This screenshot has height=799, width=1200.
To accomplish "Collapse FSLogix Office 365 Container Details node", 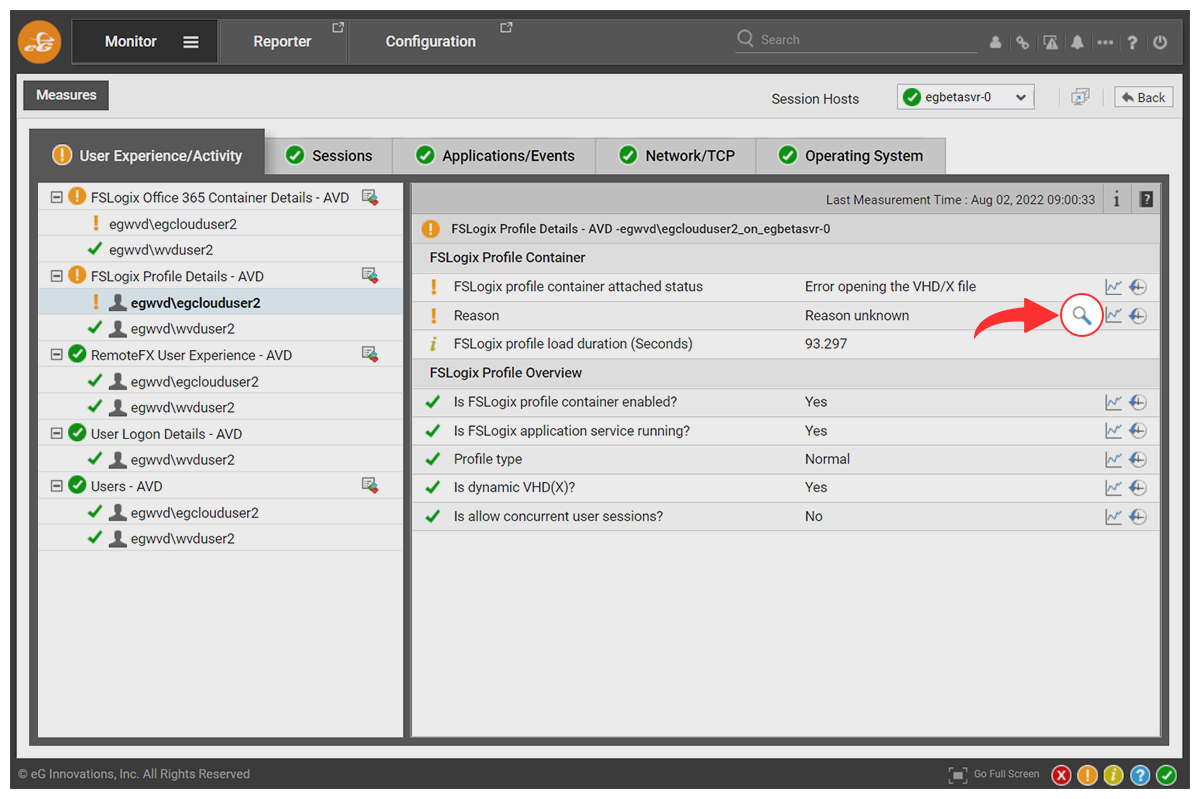I will [56, 197].
